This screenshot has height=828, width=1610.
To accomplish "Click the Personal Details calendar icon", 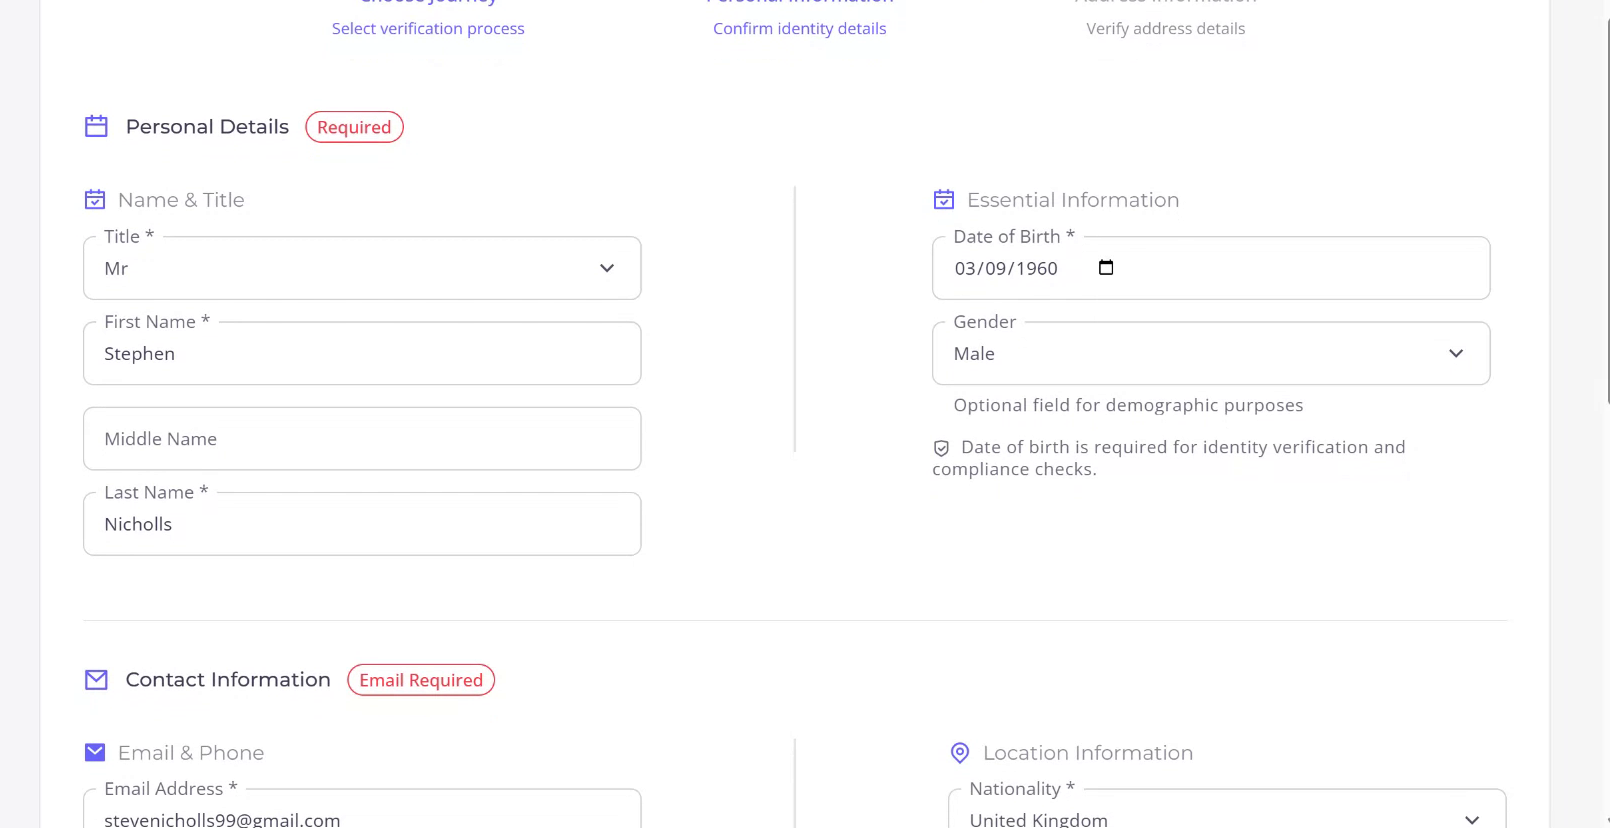I will [x=96, y=126].
